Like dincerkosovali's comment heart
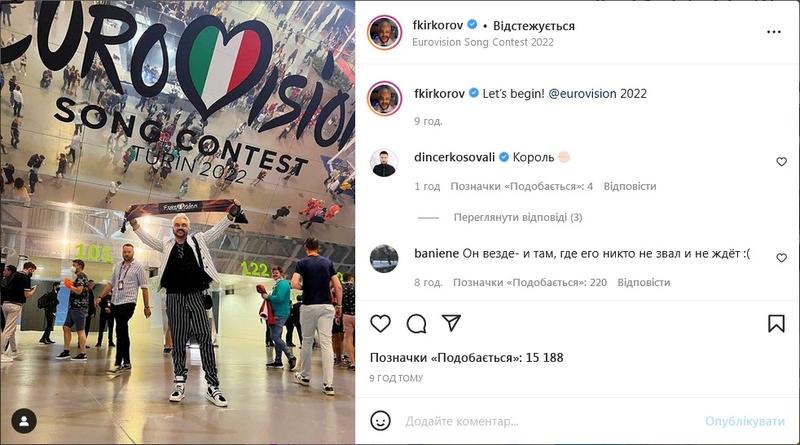Image resolution: width=800 pixels, height=445 pixels. [781, 162]
